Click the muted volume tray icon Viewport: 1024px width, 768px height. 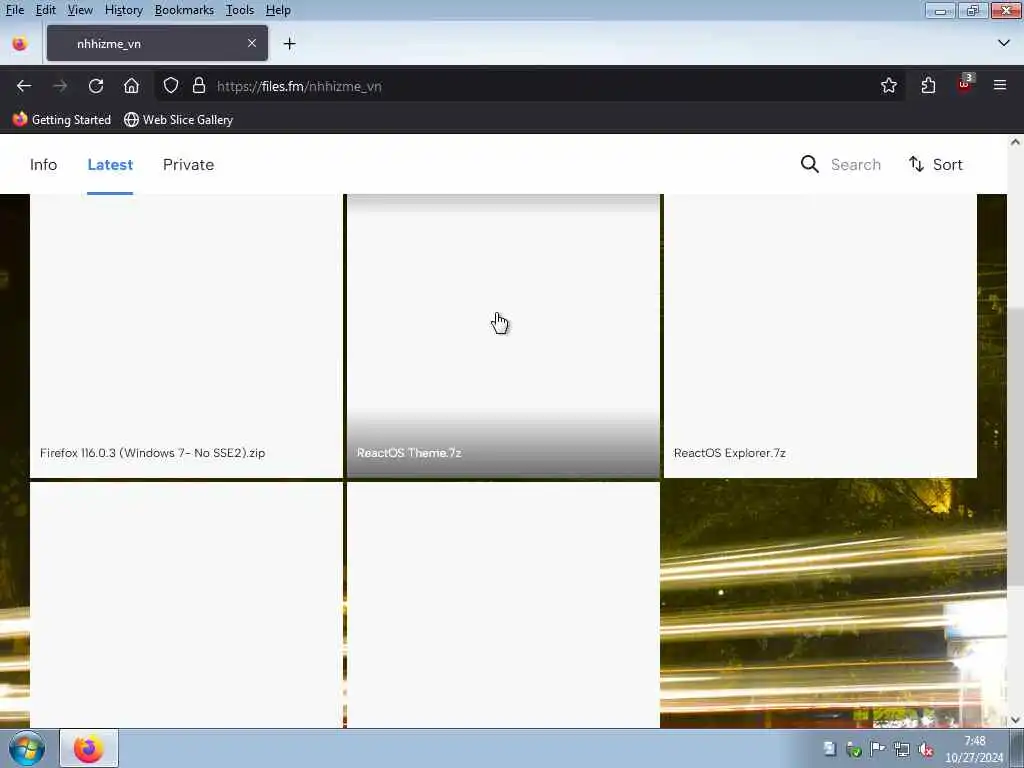pos(925,749)
